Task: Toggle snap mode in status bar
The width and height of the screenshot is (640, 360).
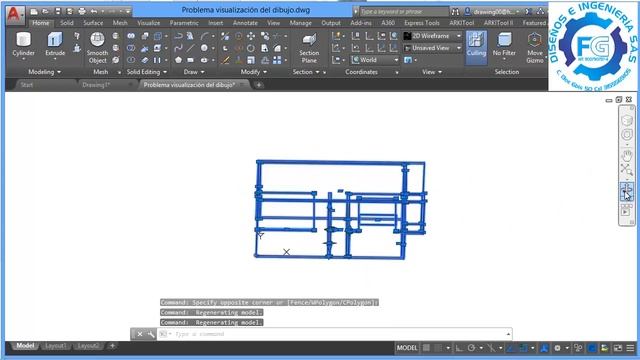Action: pos(438,348)
